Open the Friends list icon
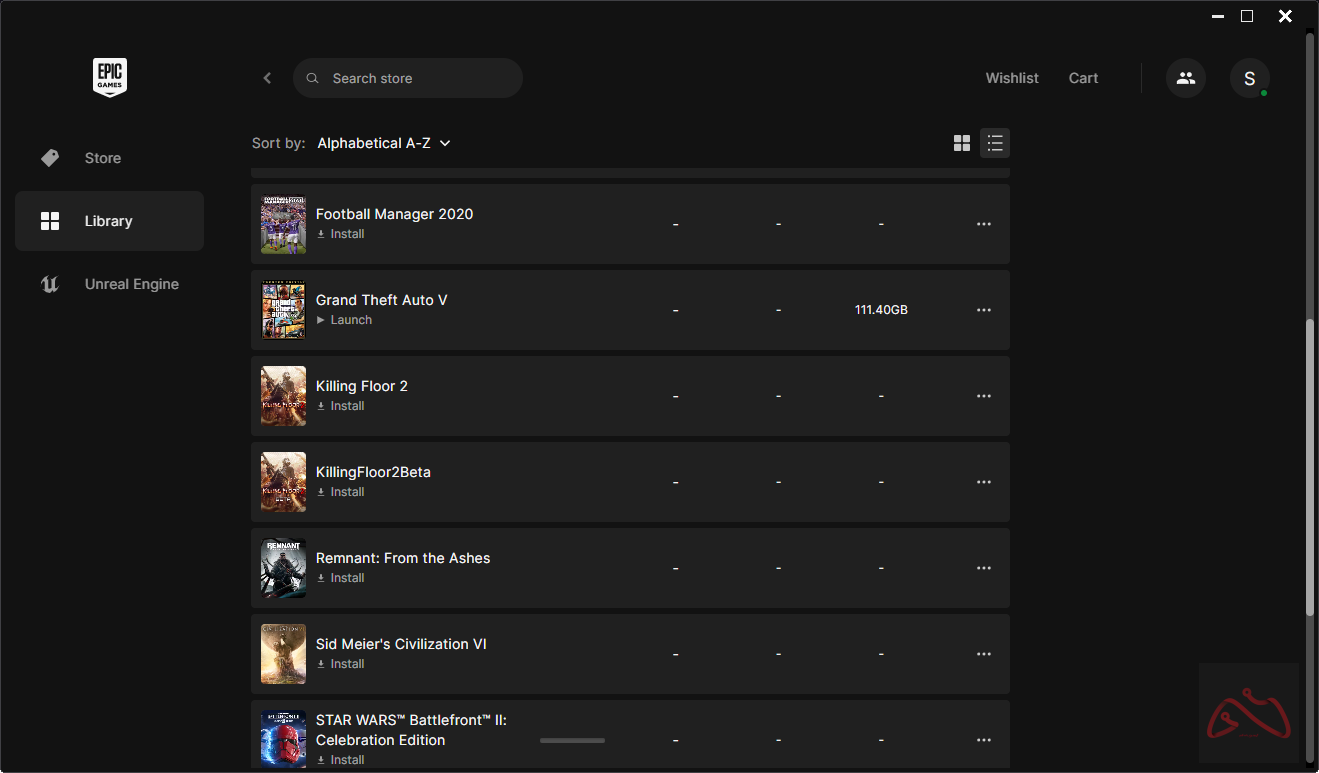 (1185, 78)
